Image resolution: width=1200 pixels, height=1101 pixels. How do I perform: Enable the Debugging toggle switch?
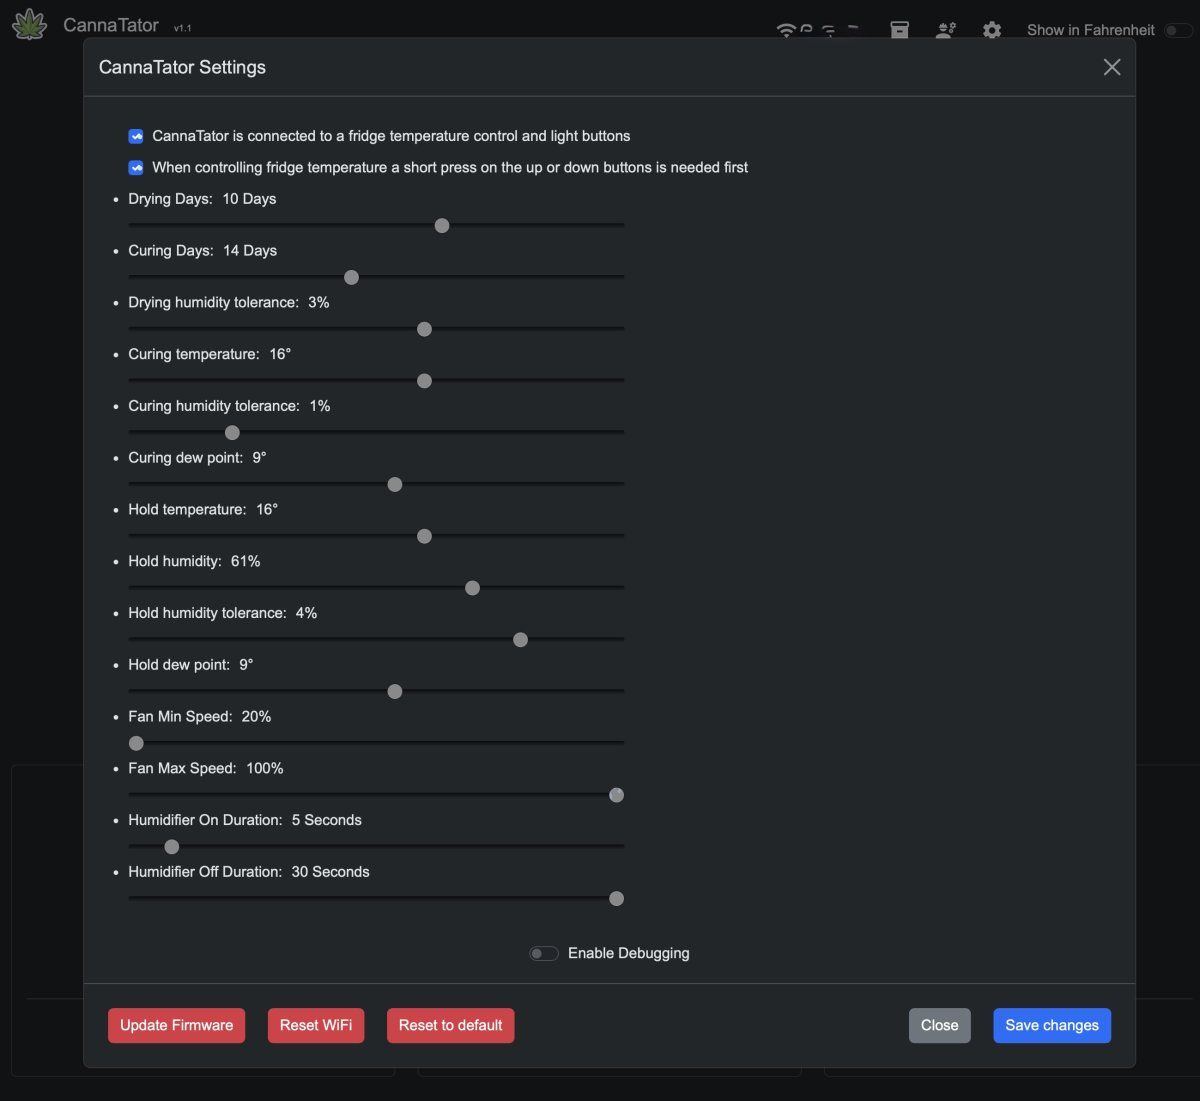pyautogui.click(x=544, y=954)
